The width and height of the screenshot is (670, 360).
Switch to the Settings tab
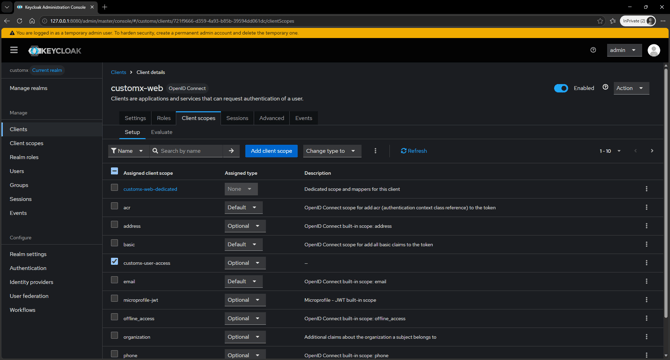coord(135,118)
